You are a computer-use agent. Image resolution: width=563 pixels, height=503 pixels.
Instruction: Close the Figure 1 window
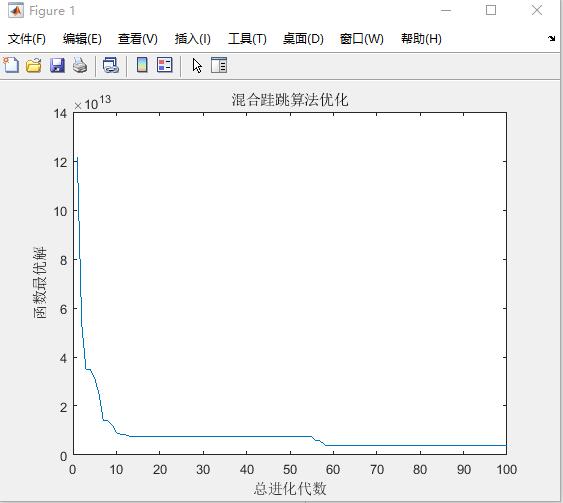click(x=537, y=10)
